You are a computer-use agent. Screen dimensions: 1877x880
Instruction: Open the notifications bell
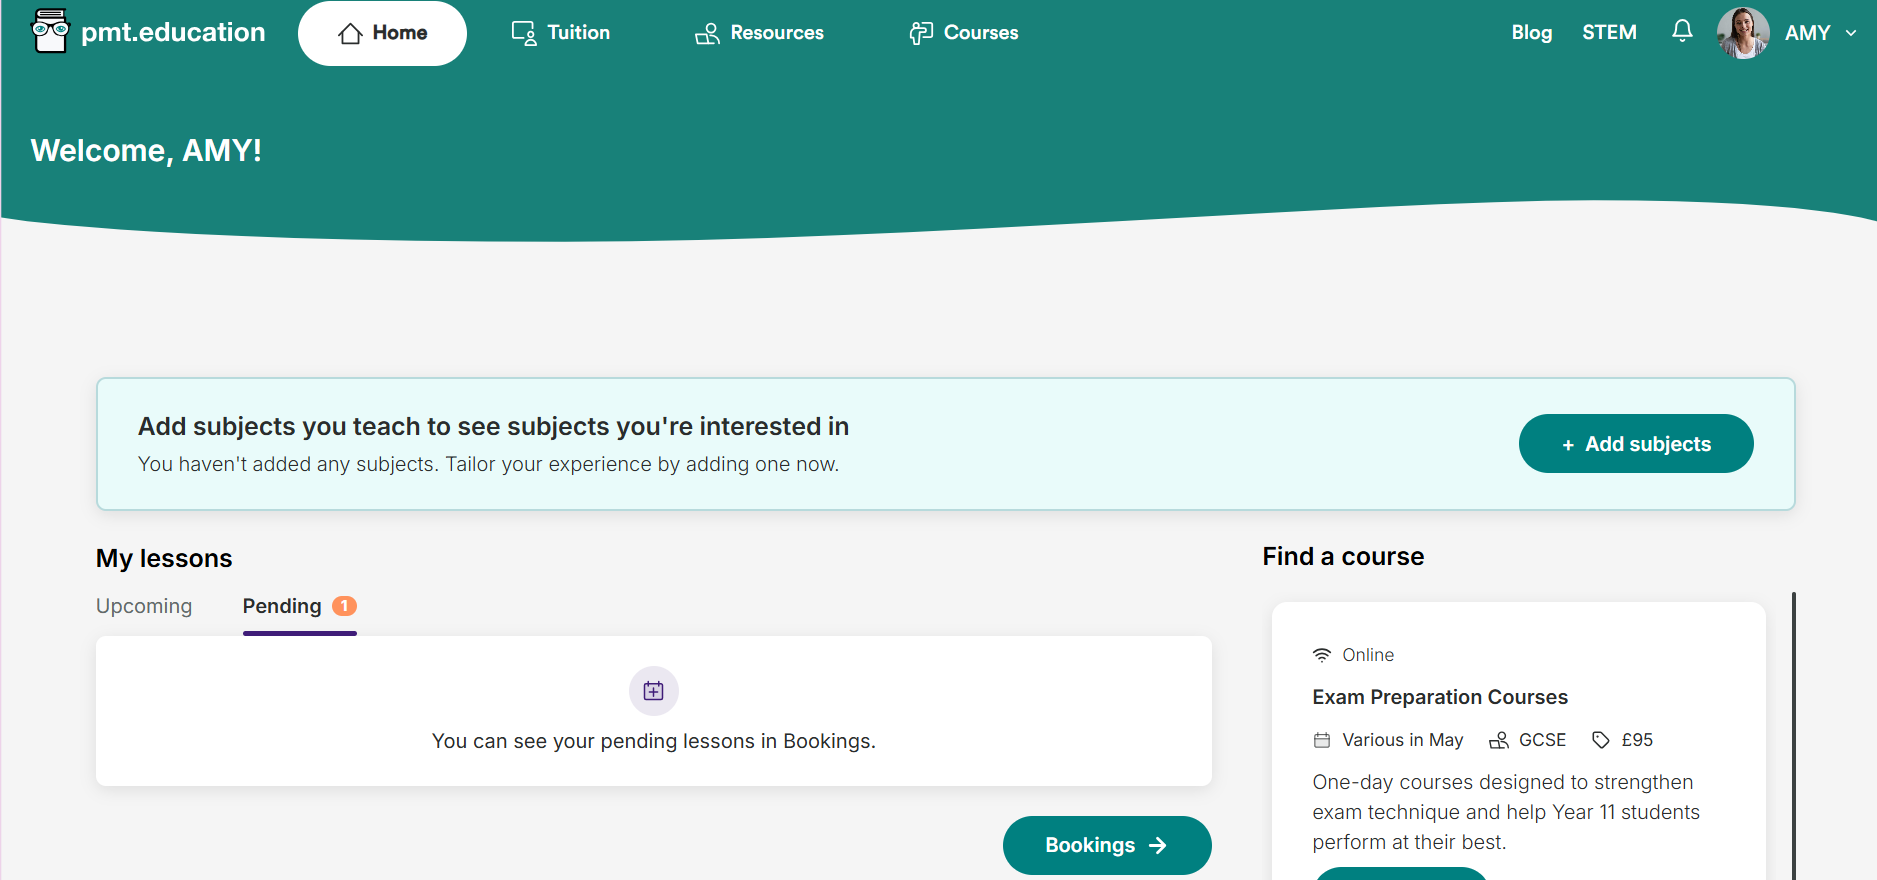pos(1682,31)
